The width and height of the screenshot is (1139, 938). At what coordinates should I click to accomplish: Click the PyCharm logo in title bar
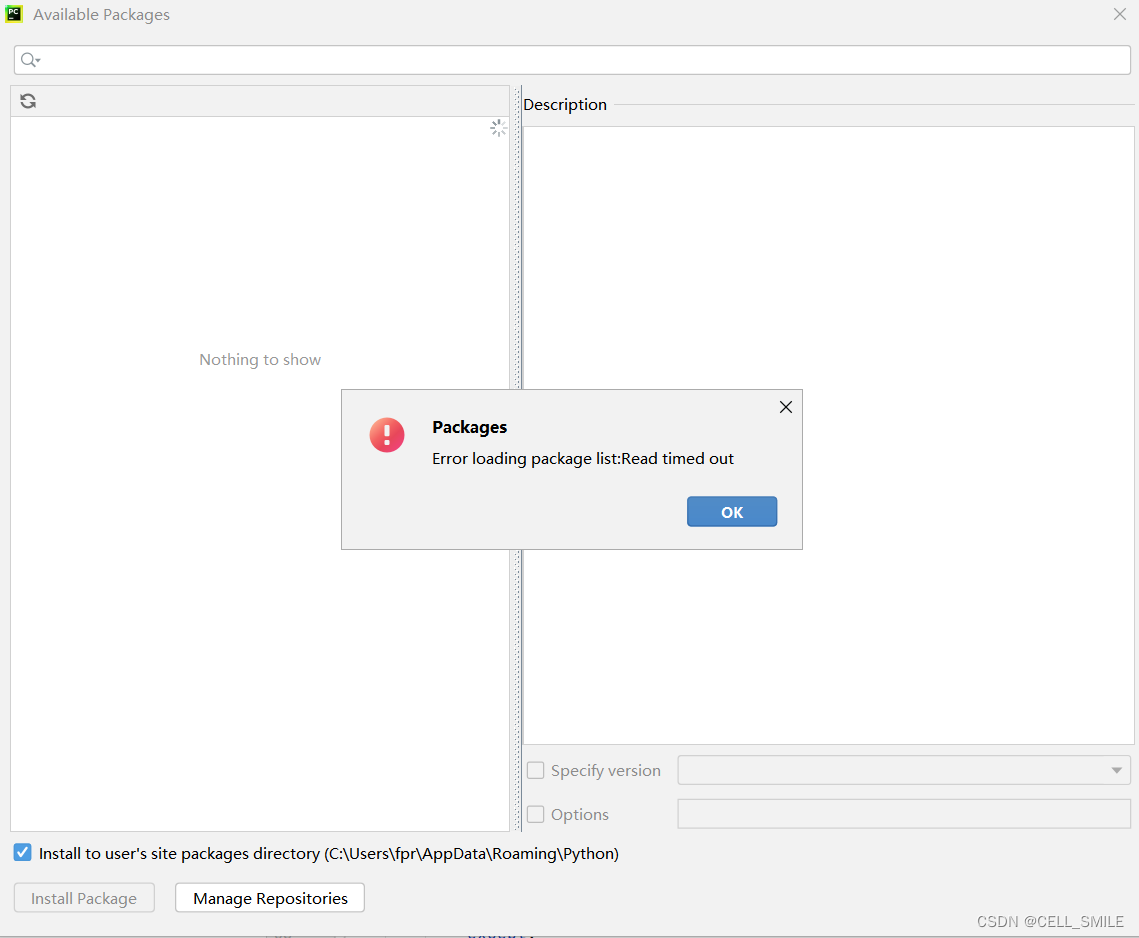14,14
